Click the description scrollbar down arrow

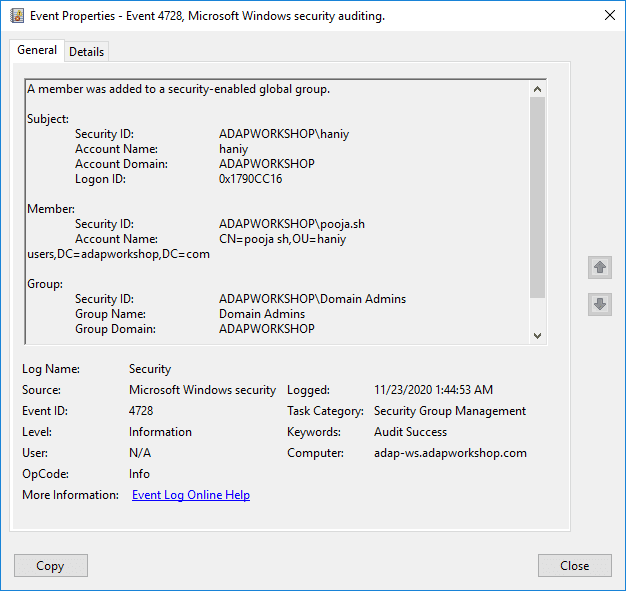click(x=537, y=336)
